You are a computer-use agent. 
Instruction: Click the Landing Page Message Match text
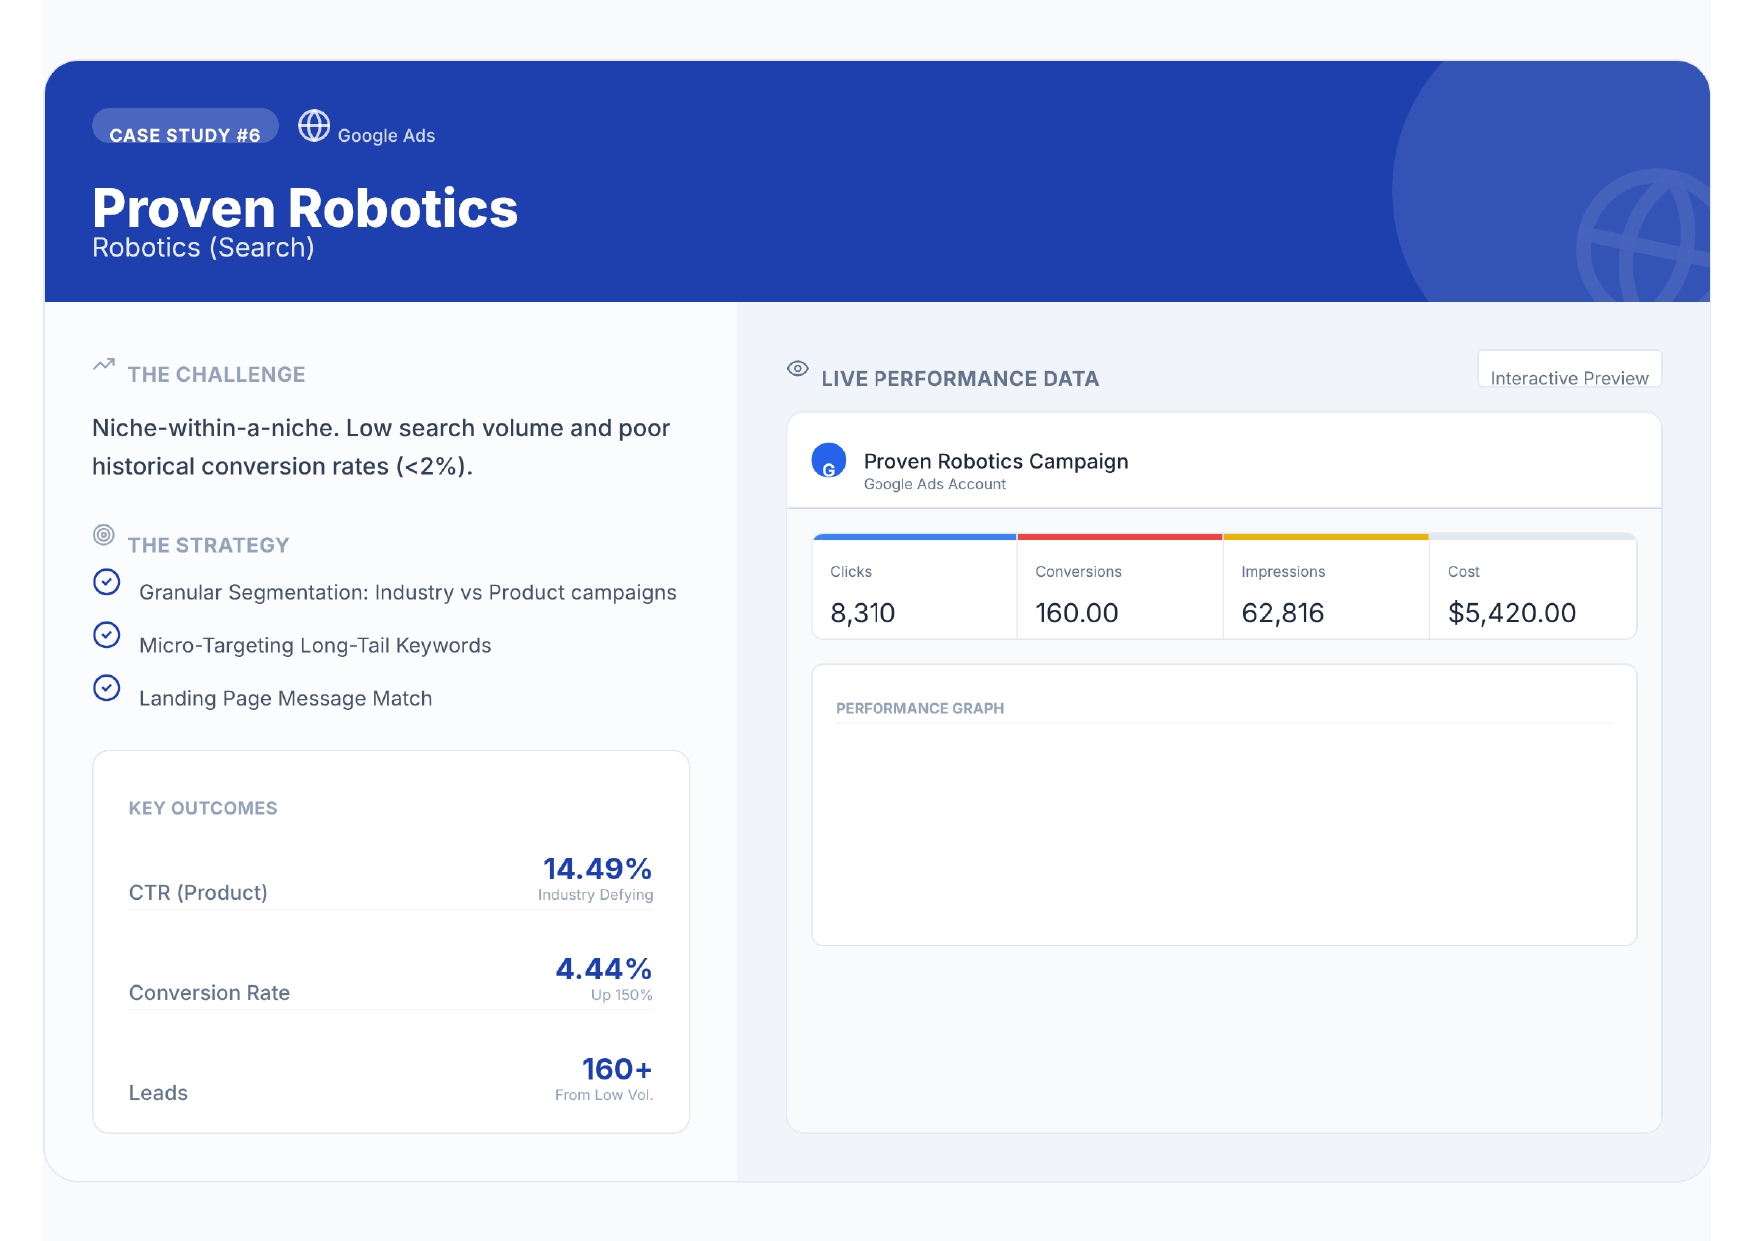tap(286, 699)
